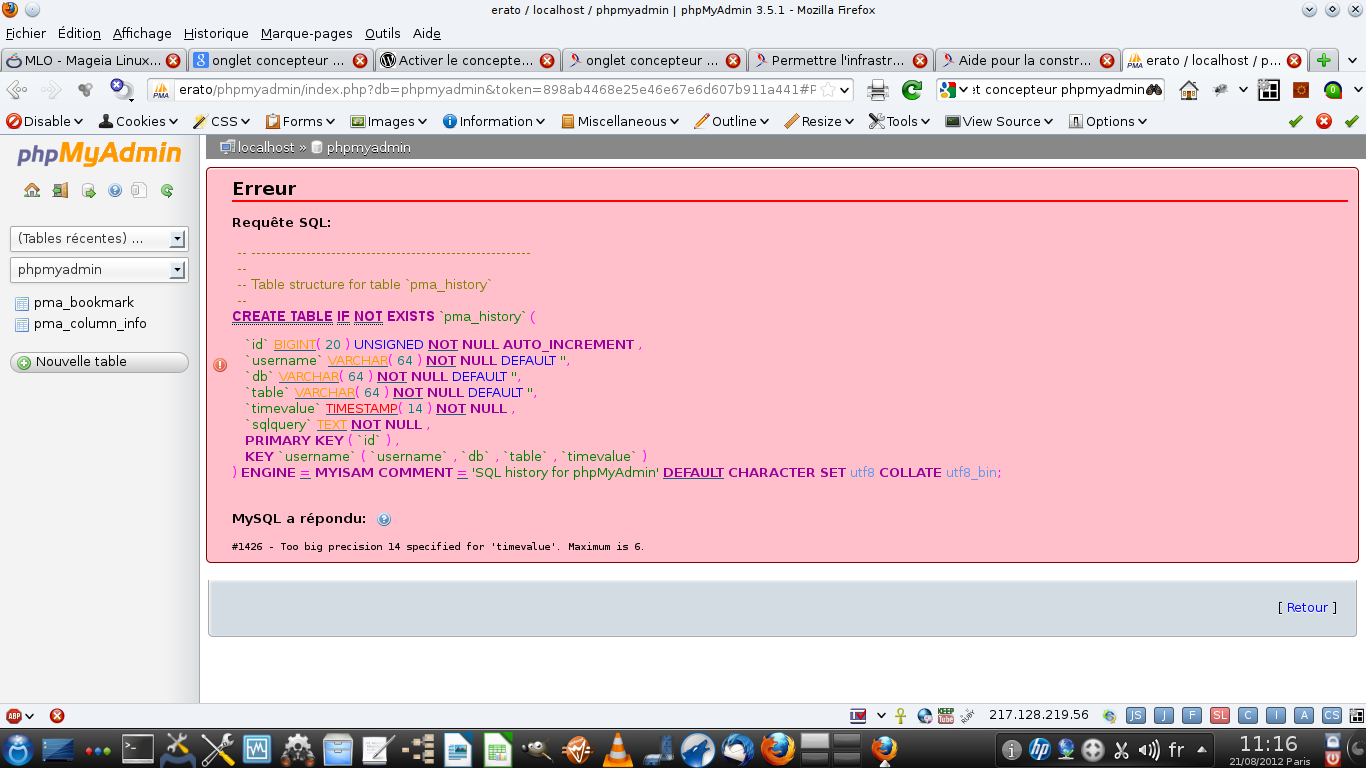1366x768 pixels.
Task: Click the Adblock Plus icon in status bar
Action: point(14,716)
